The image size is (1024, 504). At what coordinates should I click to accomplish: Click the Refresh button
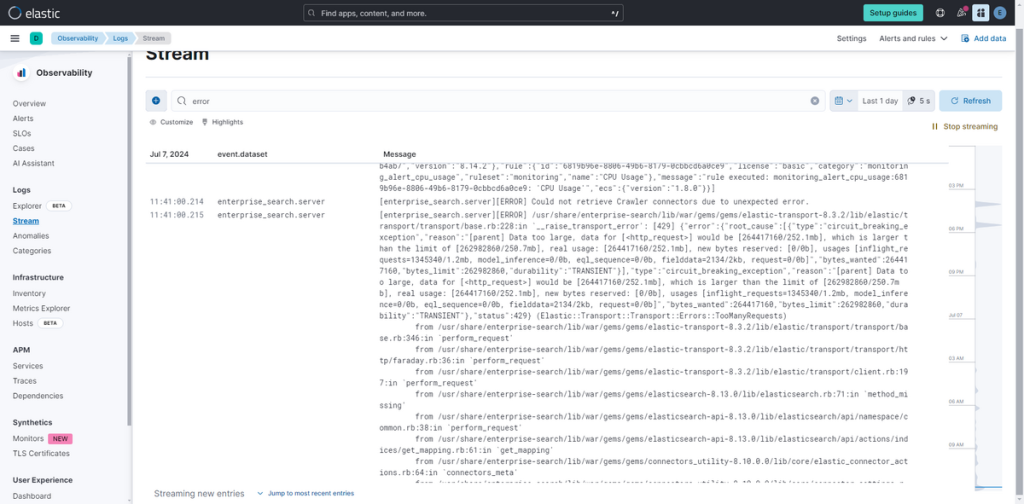(x=970, y=101)
